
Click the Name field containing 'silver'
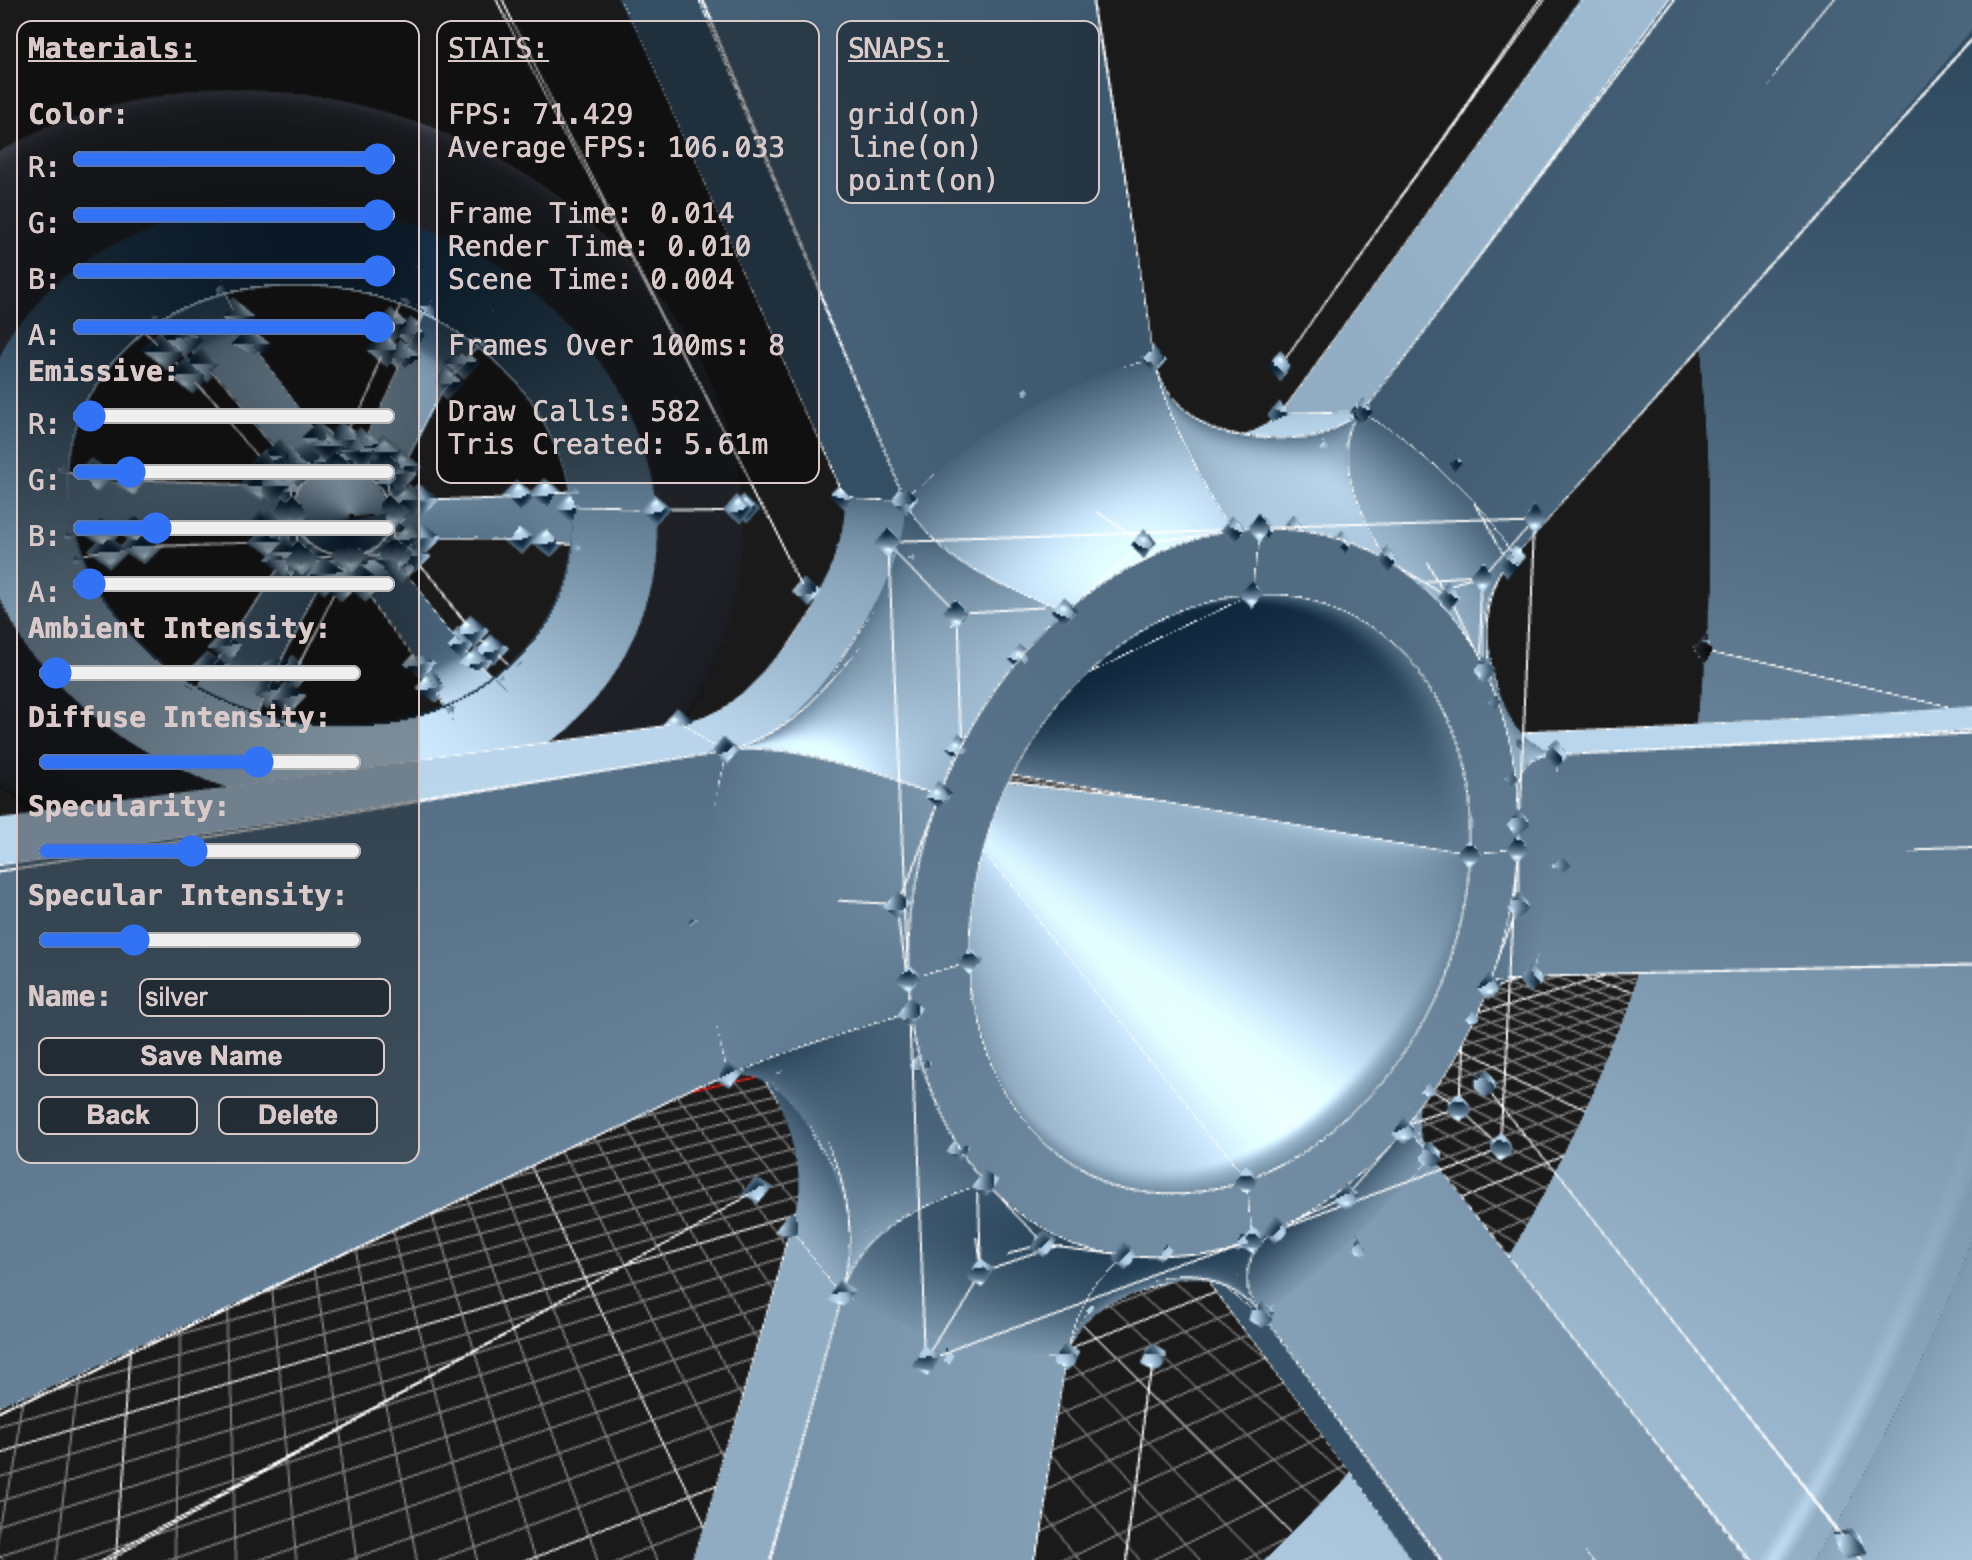(x=263, y=997)
